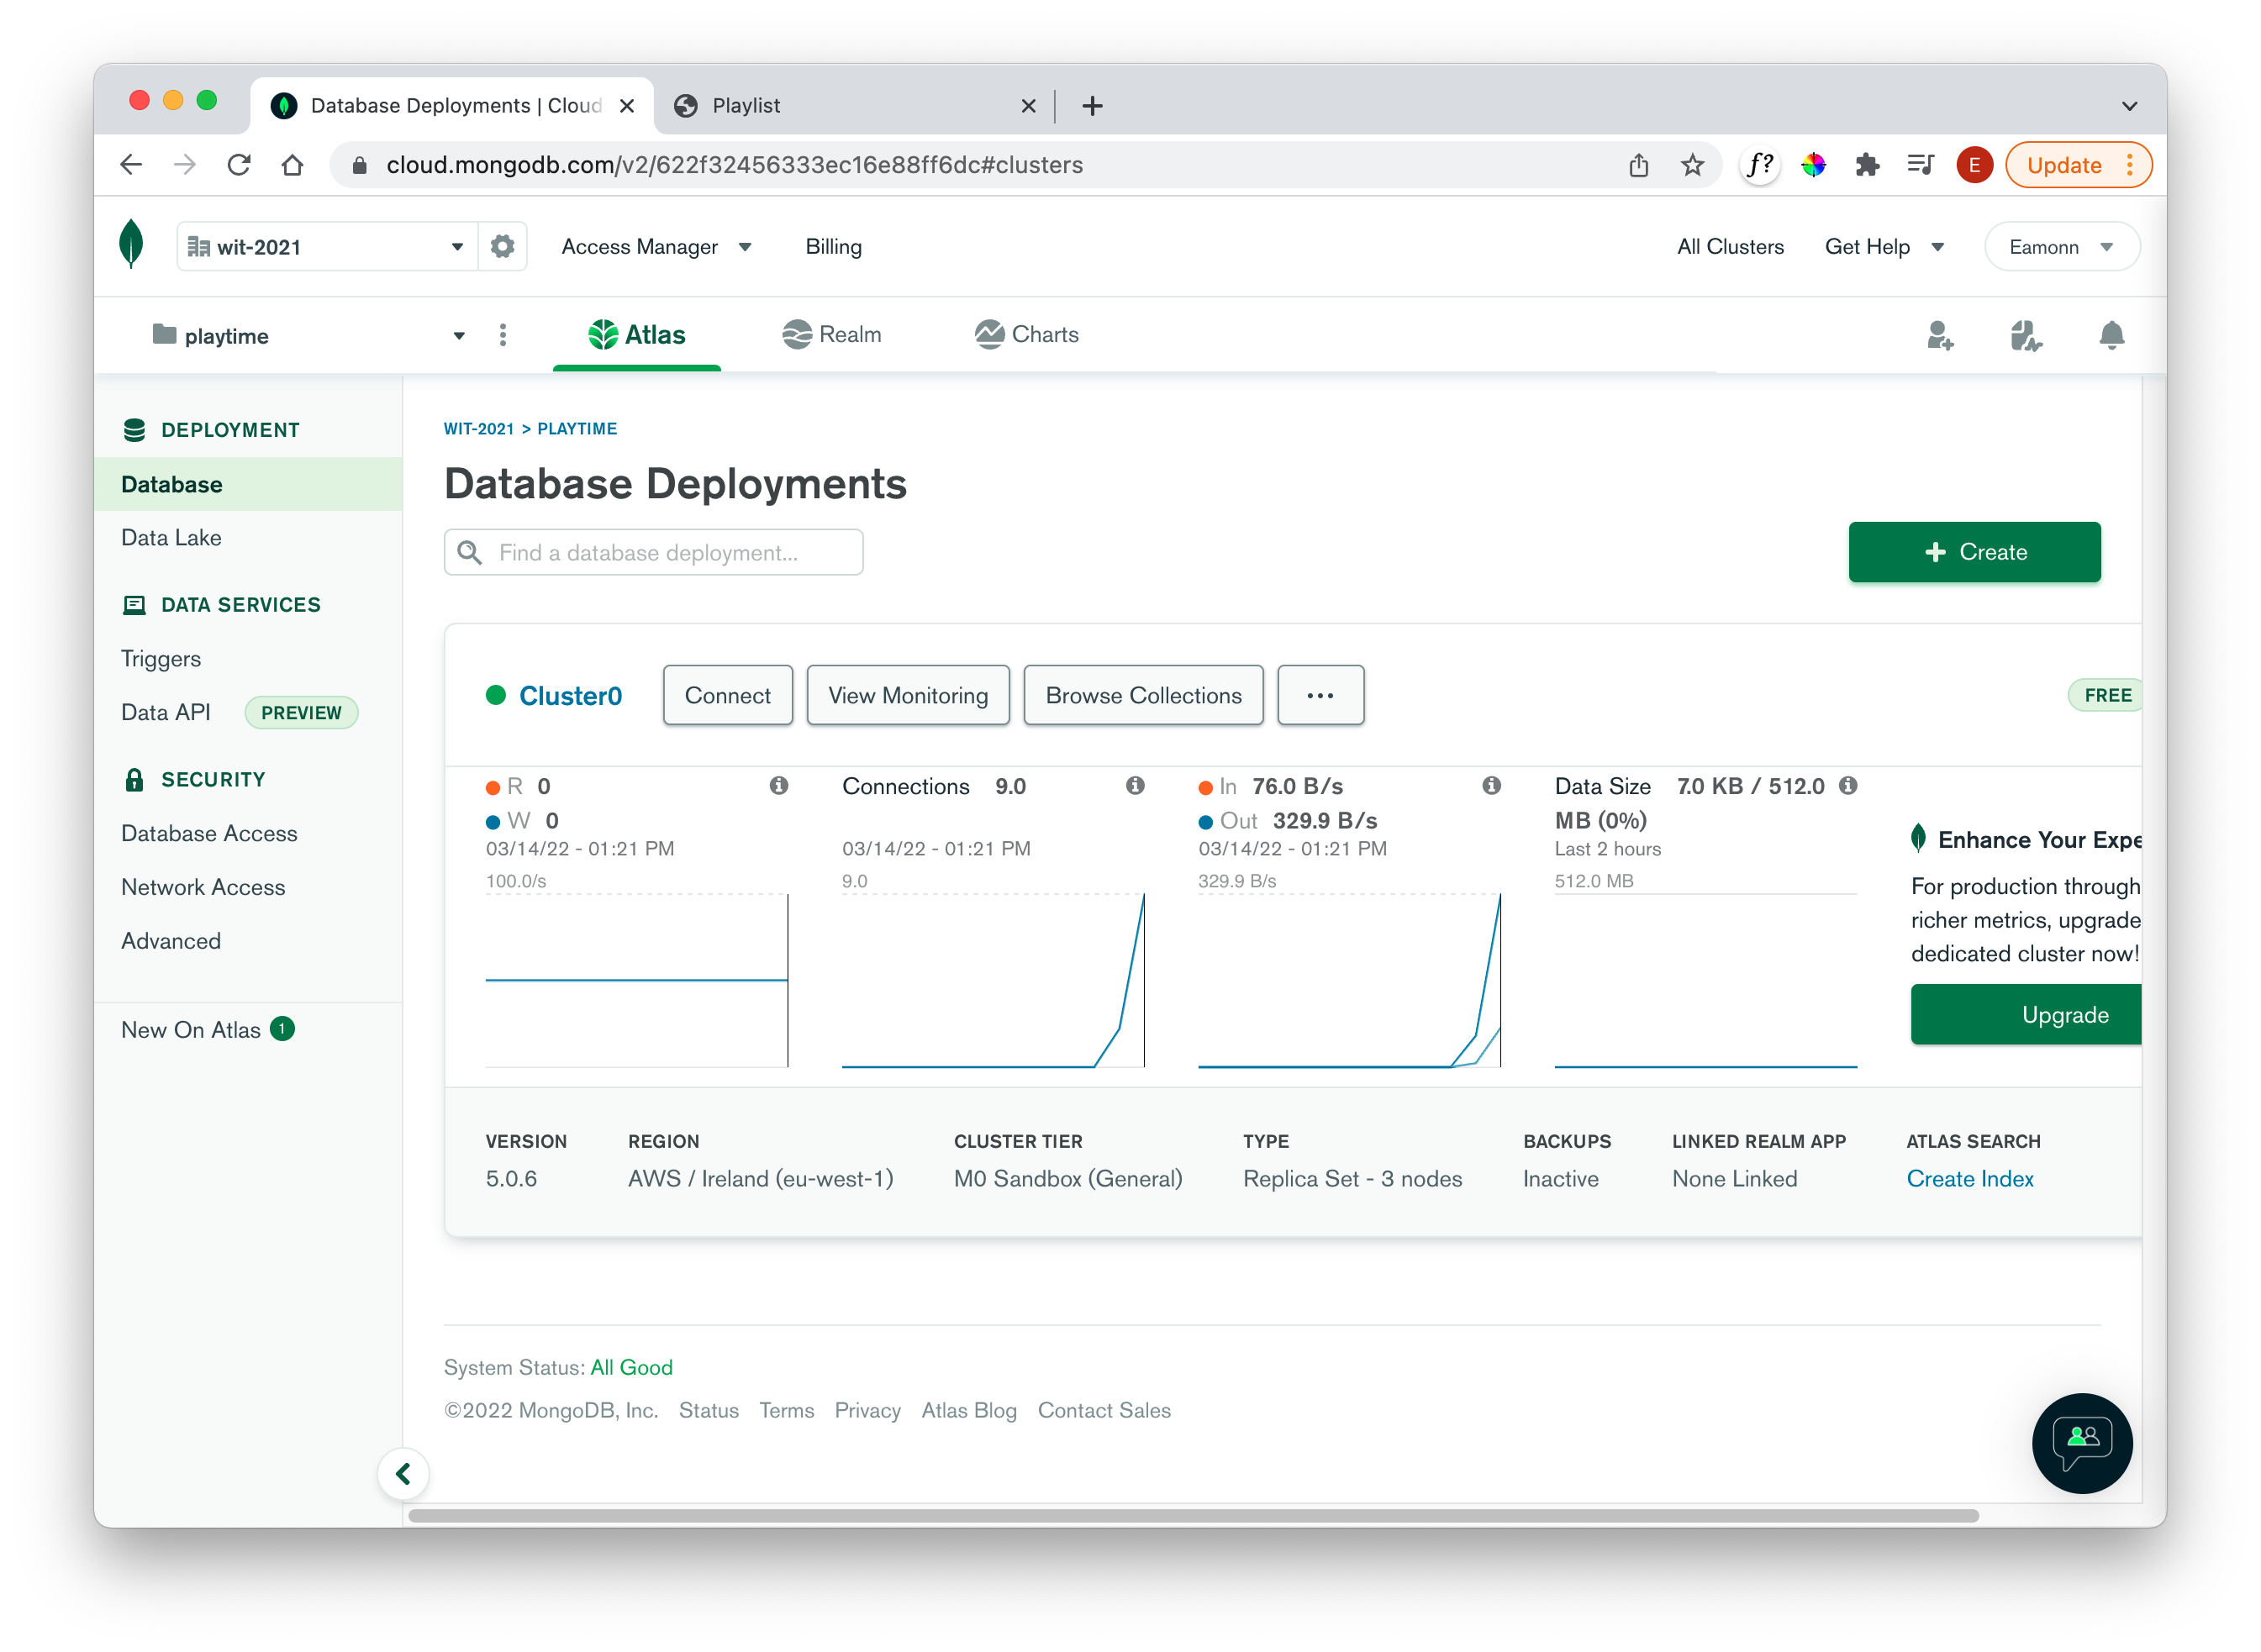
Task: Open project options vertical dots menu
Action: pos(503,335)
